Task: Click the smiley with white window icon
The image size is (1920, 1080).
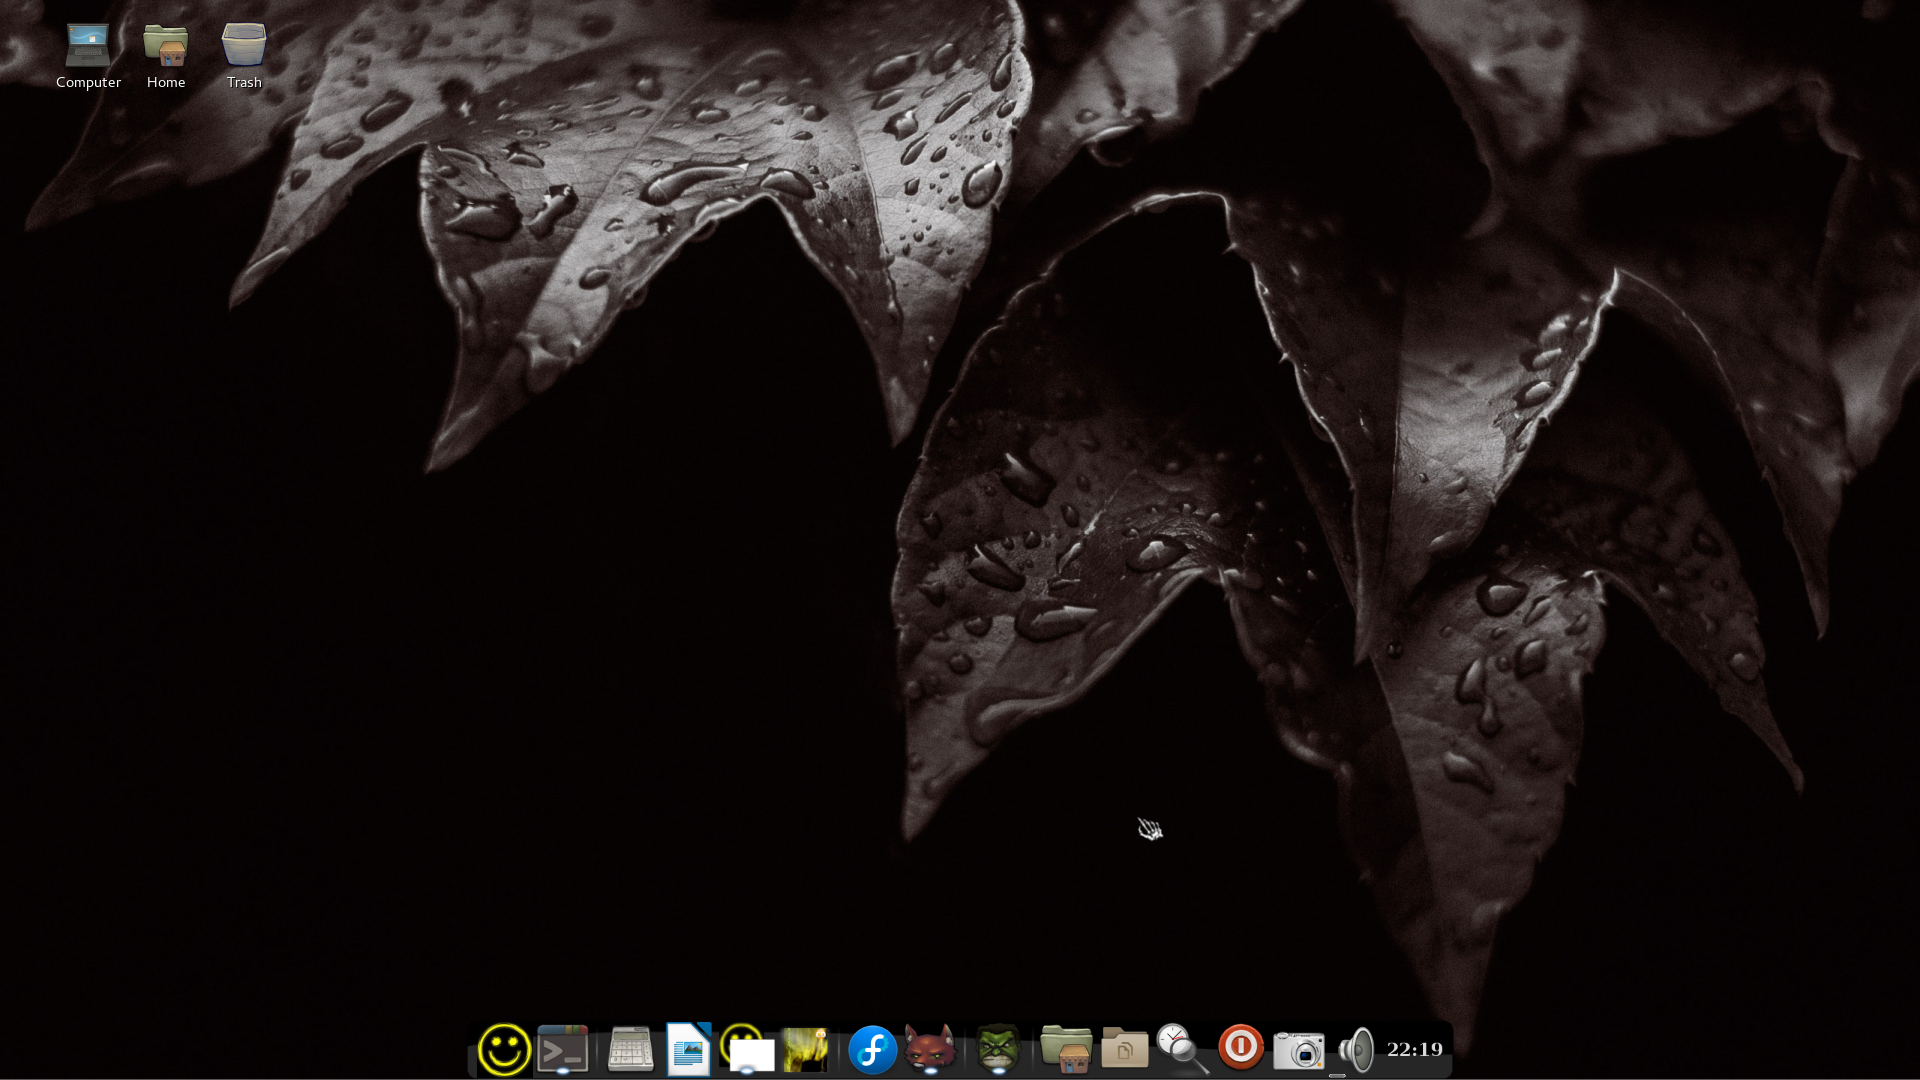Action: point(748,1050)
